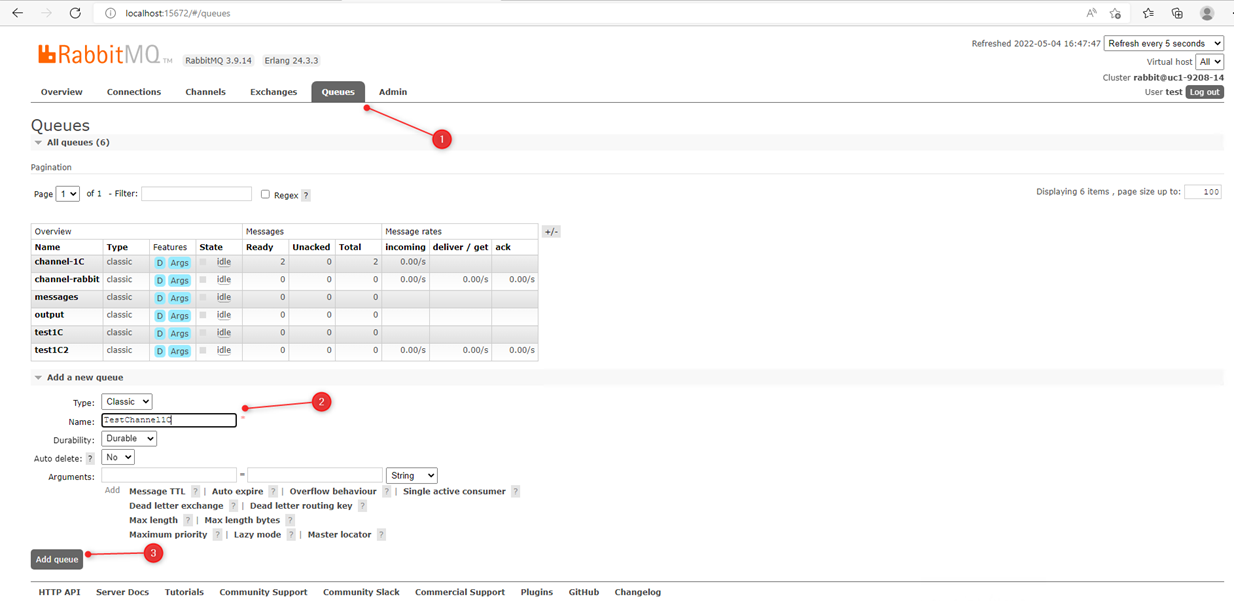This screenshot has width=1234, height=601.
Task: Open the queue Type dropdown
Action: [127, 402]
